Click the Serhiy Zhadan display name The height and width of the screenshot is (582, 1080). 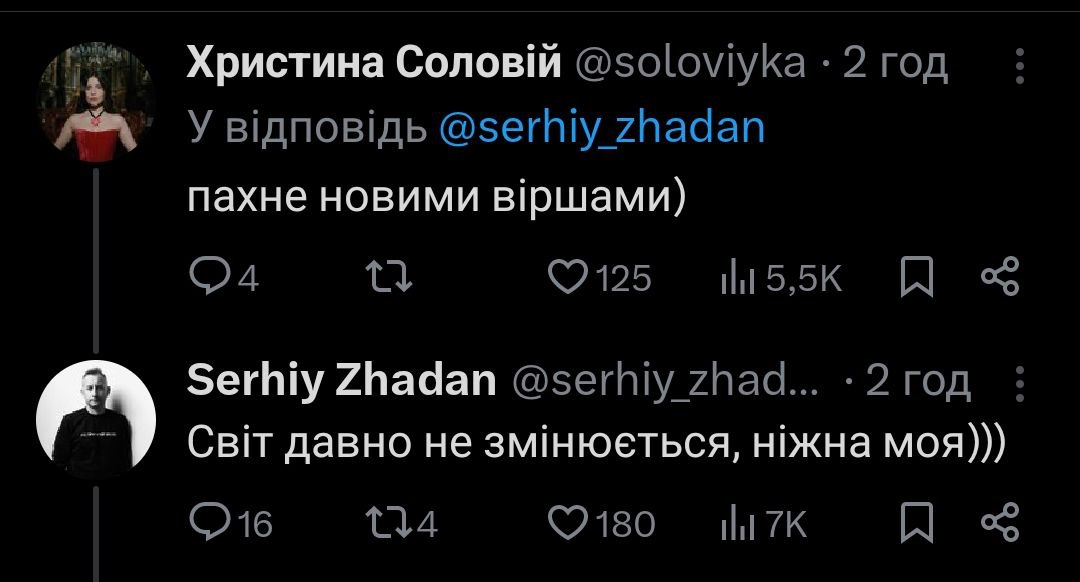[x=340, y=381]
